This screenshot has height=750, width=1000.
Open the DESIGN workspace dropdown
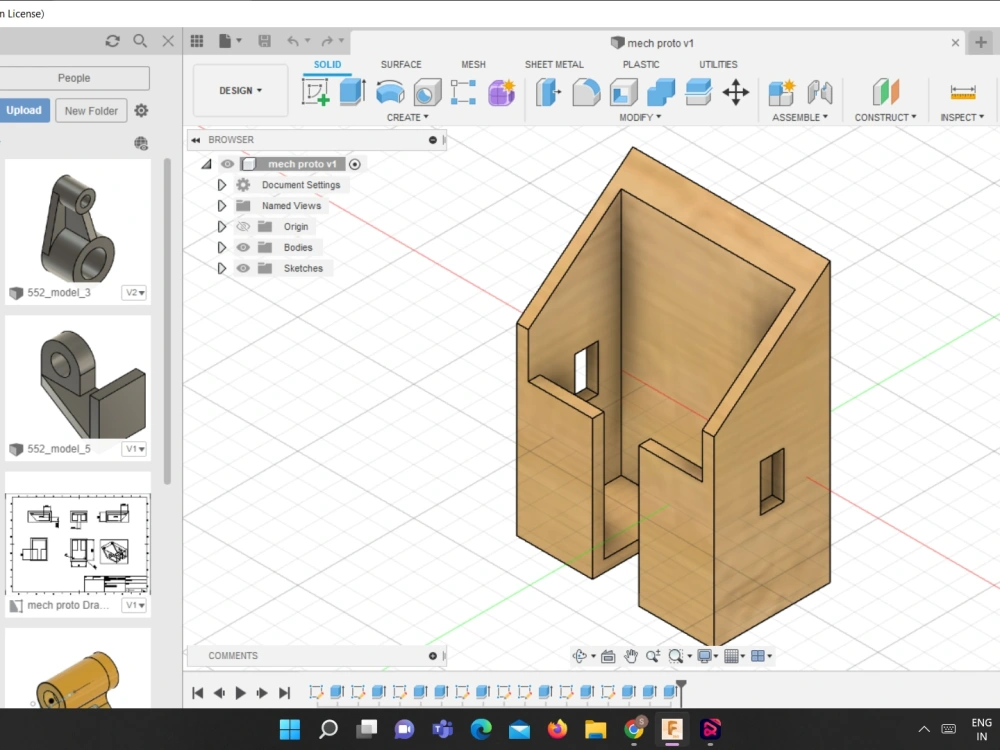click(240, 91)
